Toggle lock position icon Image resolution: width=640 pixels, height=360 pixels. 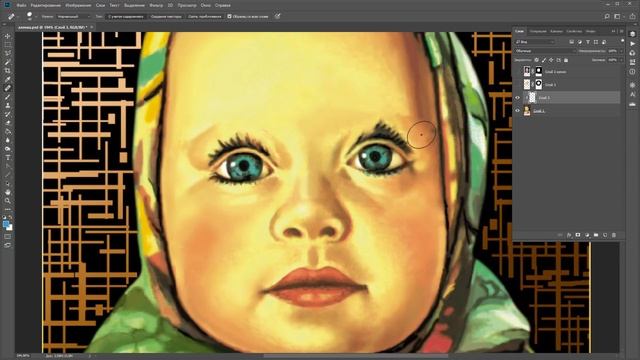551,60
